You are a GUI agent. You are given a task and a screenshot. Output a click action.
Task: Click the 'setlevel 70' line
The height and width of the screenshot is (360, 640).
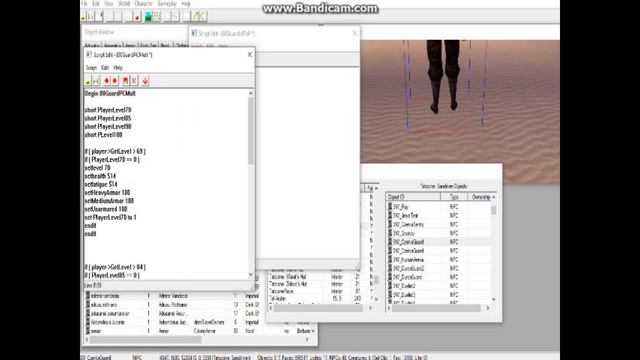[98, 168]
